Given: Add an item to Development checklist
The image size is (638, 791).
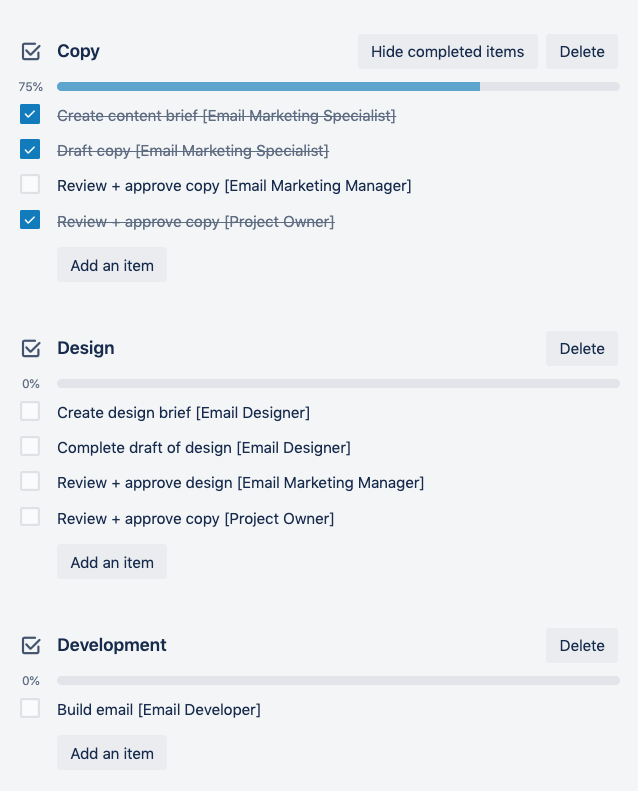Looking at the screenshot, I should 112,753.
